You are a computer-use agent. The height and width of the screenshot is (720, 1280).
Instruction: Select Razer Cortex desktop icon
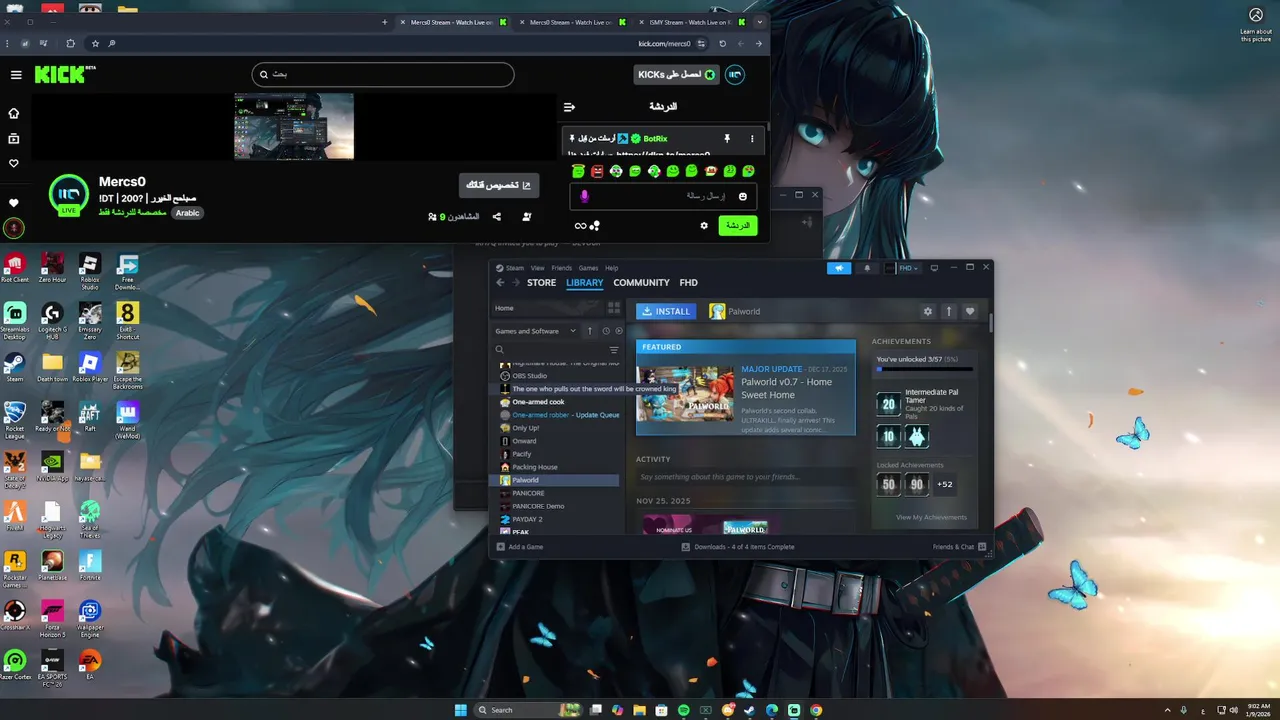14,665
